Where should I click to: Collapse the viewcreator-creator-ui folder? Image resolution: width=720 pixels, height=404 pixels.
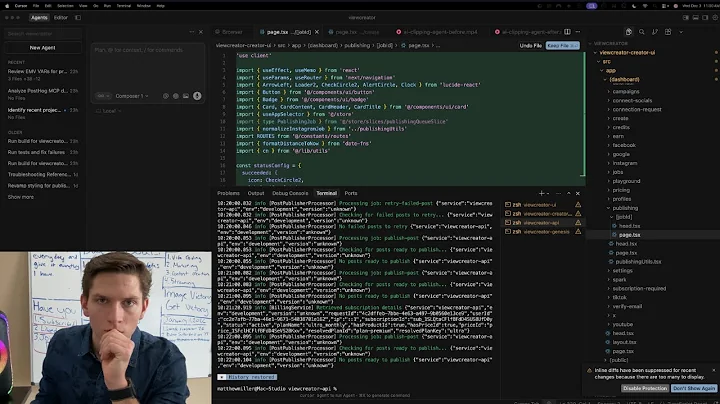[x=626, y=52]
